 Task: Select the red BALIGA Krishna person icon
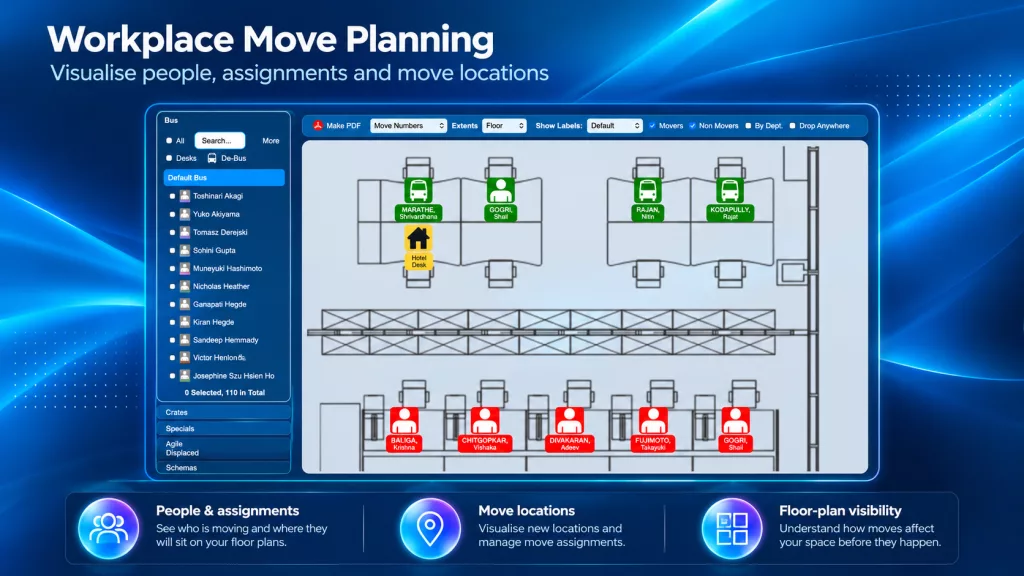404,421
